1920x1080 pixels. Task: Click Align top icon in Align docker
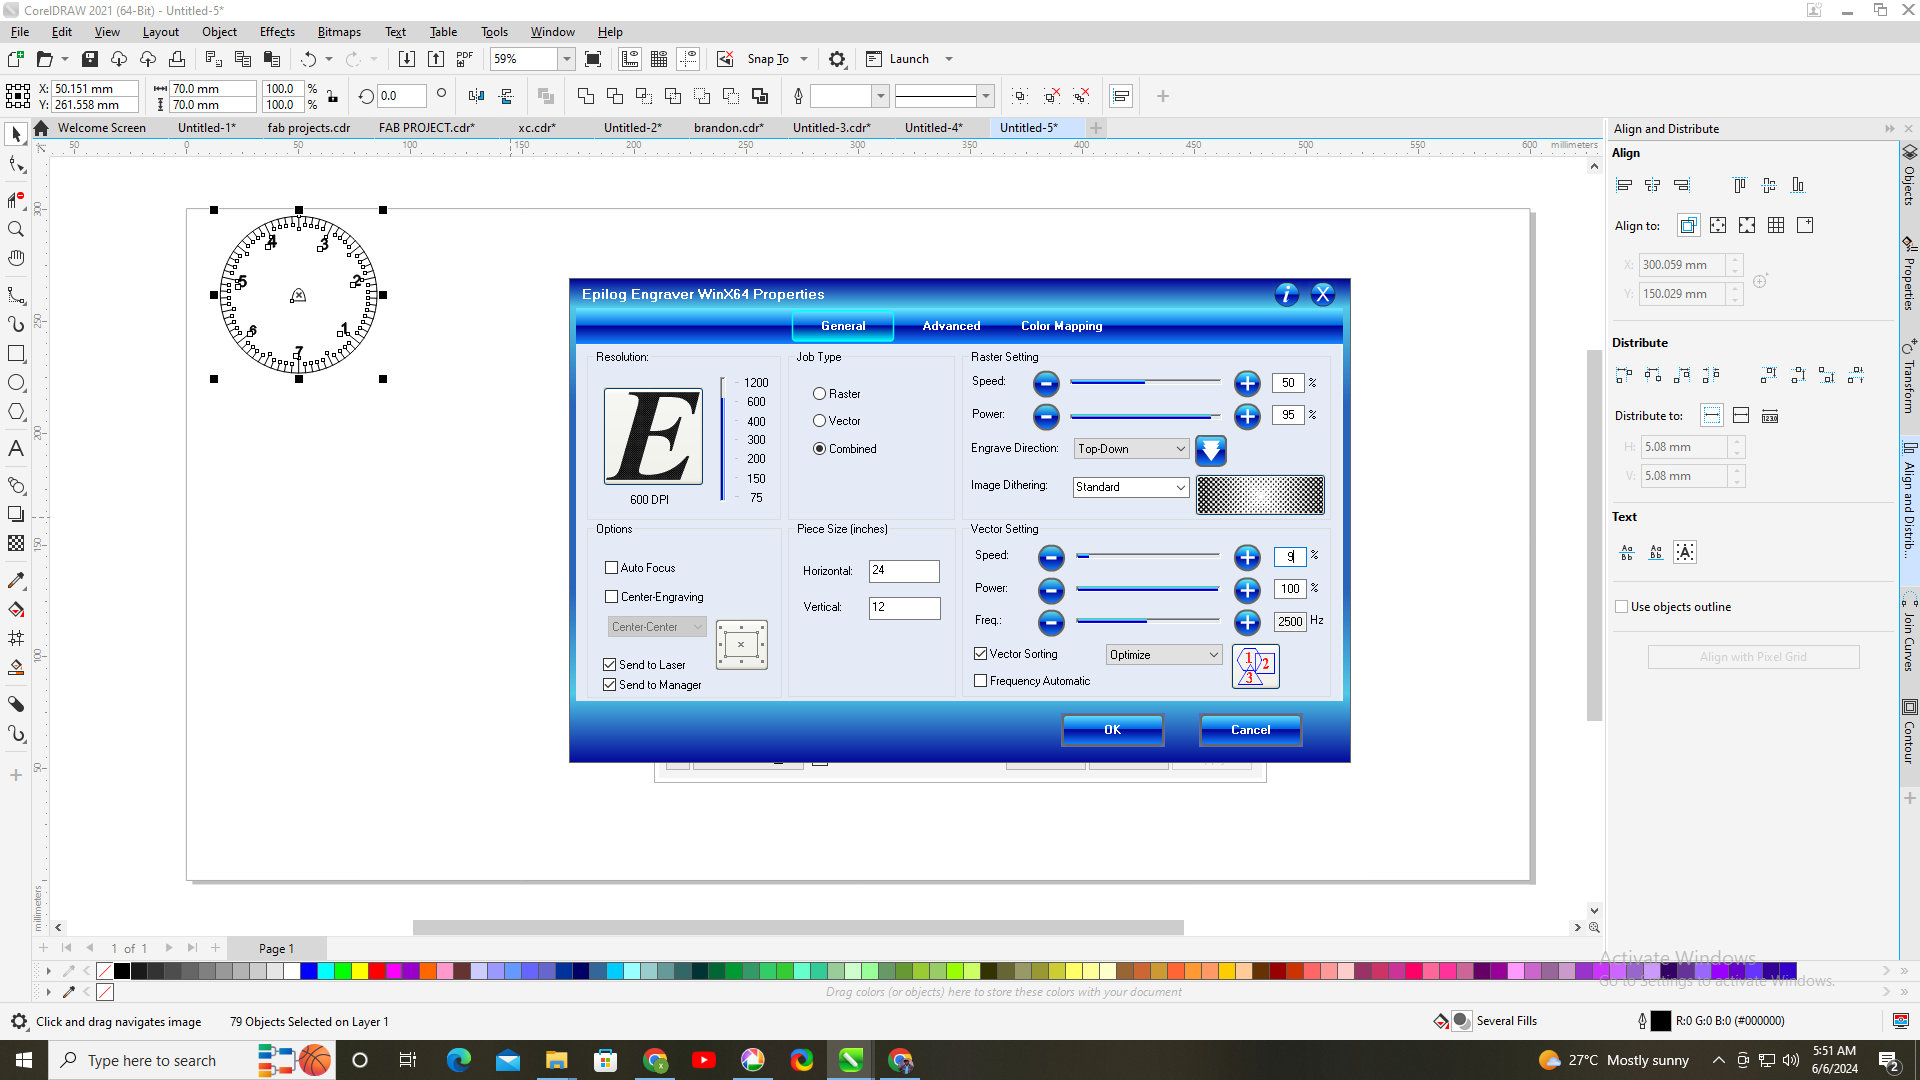point(1740,185)
